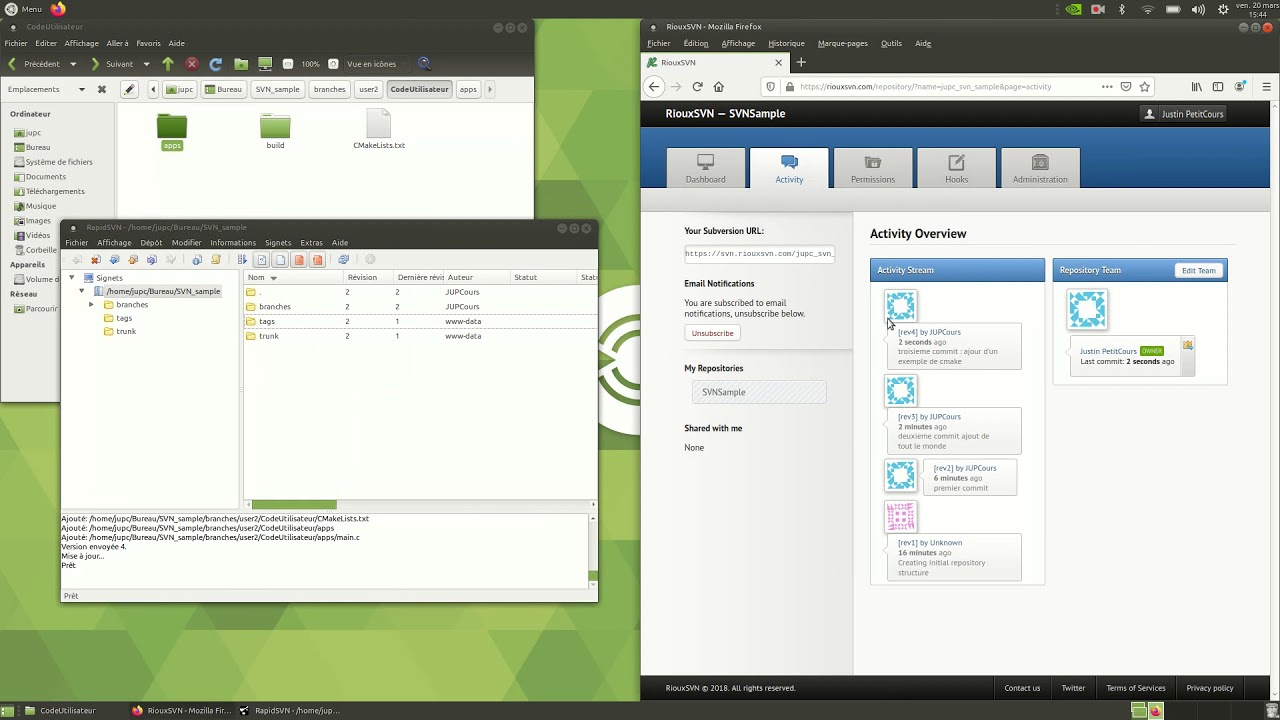Image resolution: width=1280 pixels, height=720 pixels.
Task: Click the Subversion URL field
Action: click(x=759, y=254)
